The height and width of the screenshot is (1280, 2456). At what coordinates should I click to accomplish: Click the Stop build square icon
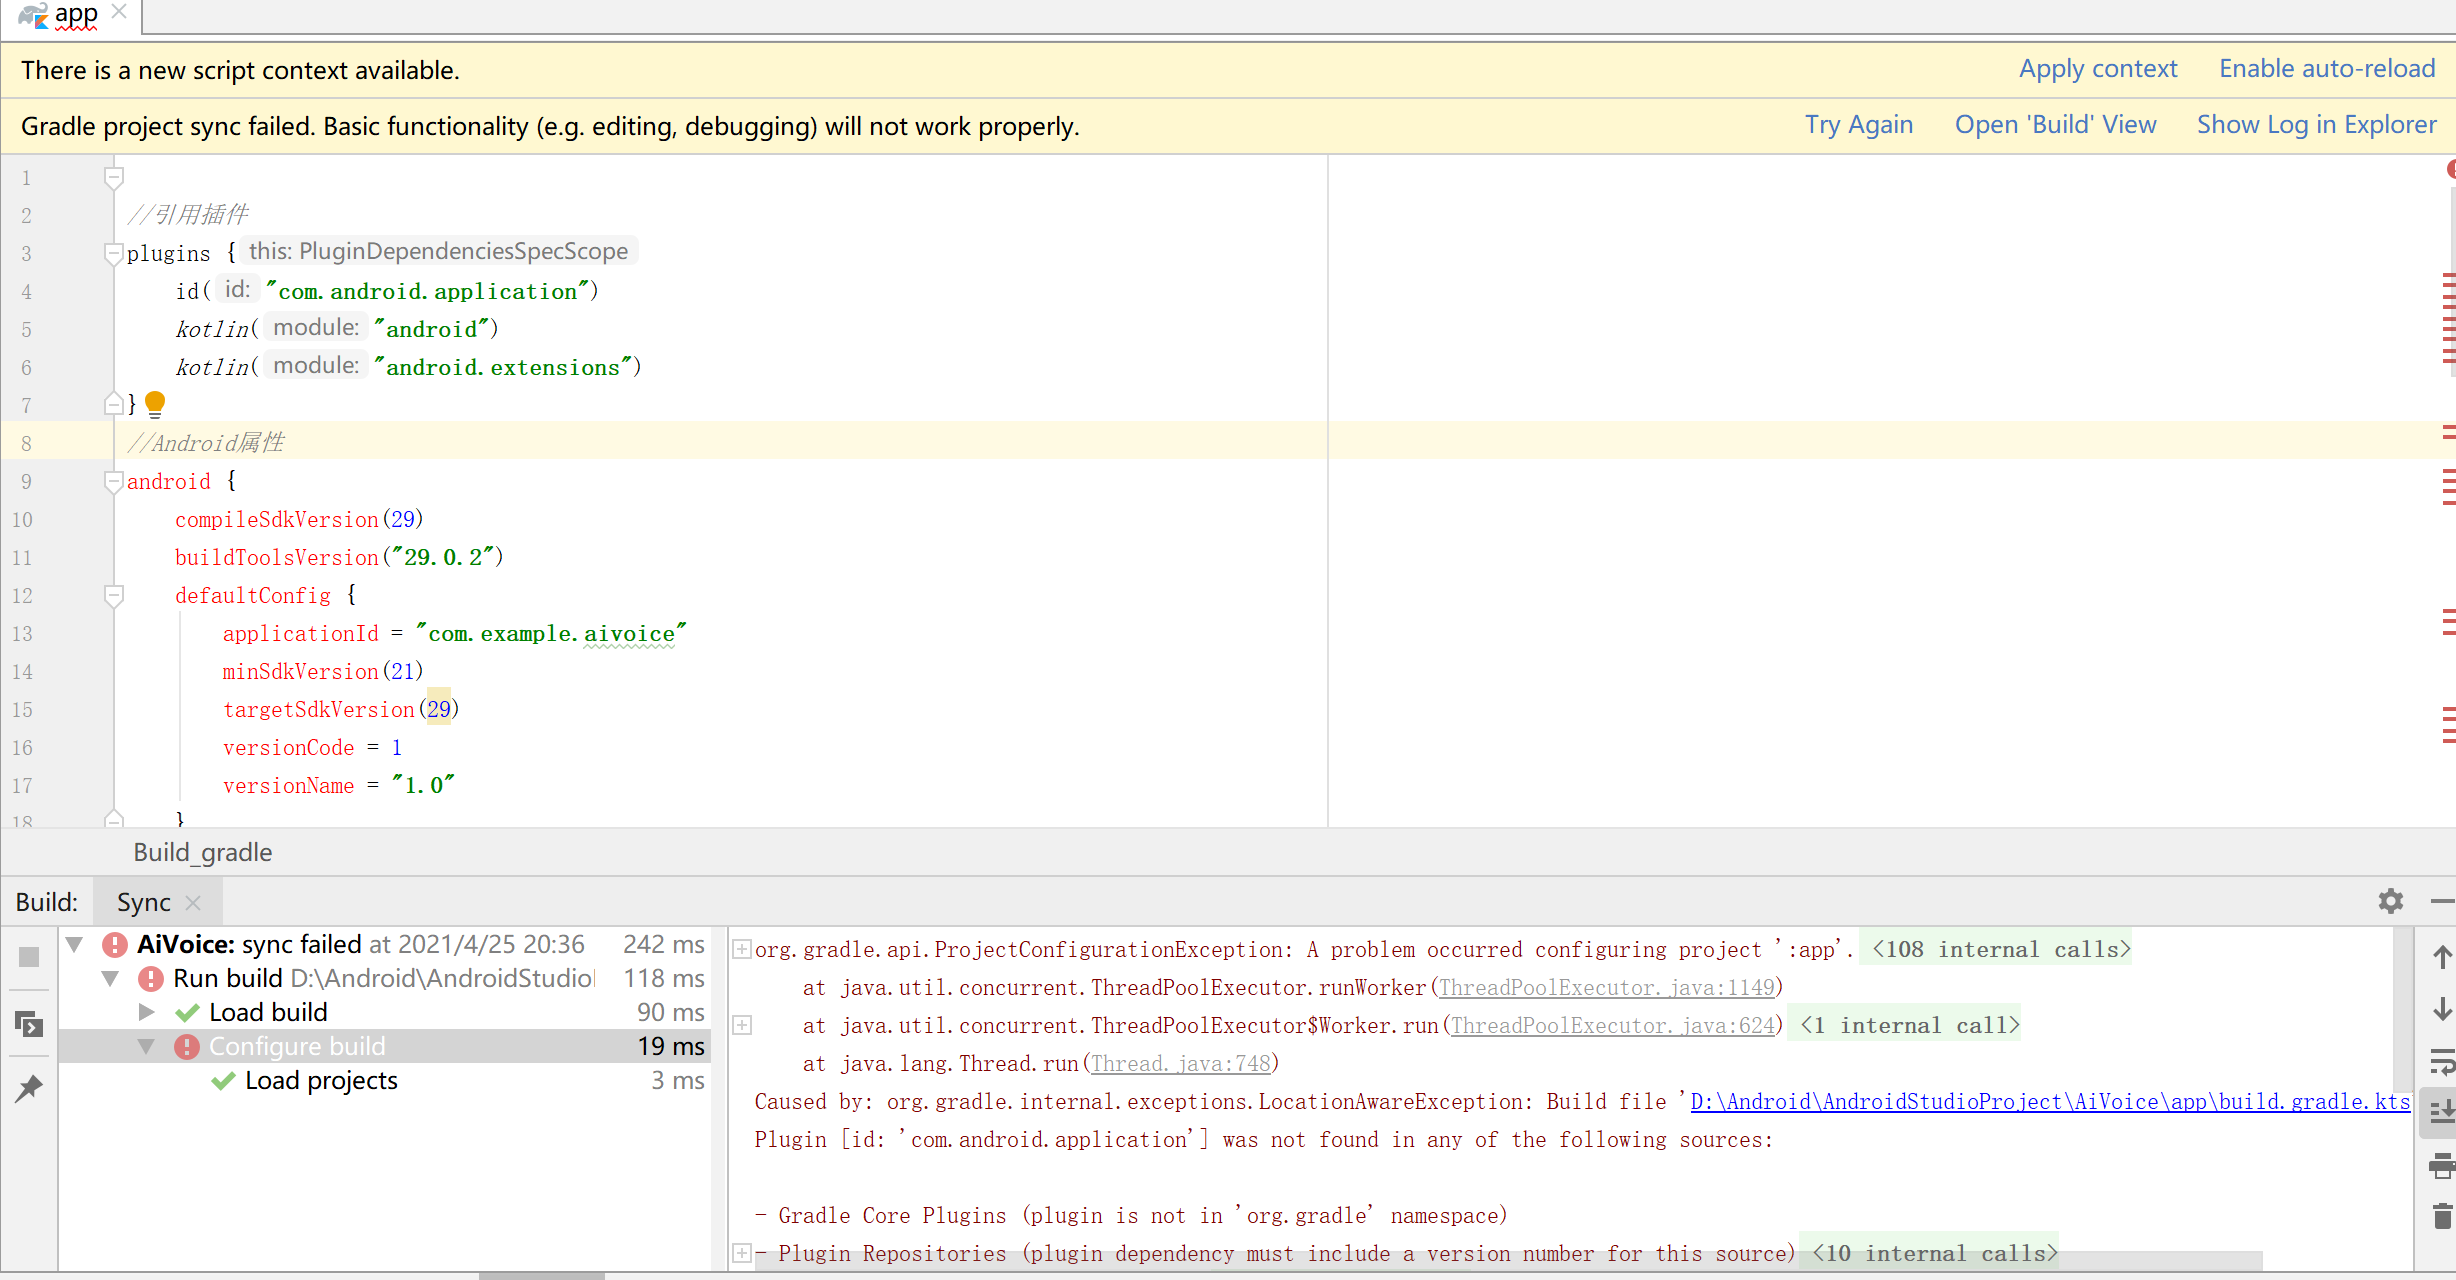(x=29, y=957)
